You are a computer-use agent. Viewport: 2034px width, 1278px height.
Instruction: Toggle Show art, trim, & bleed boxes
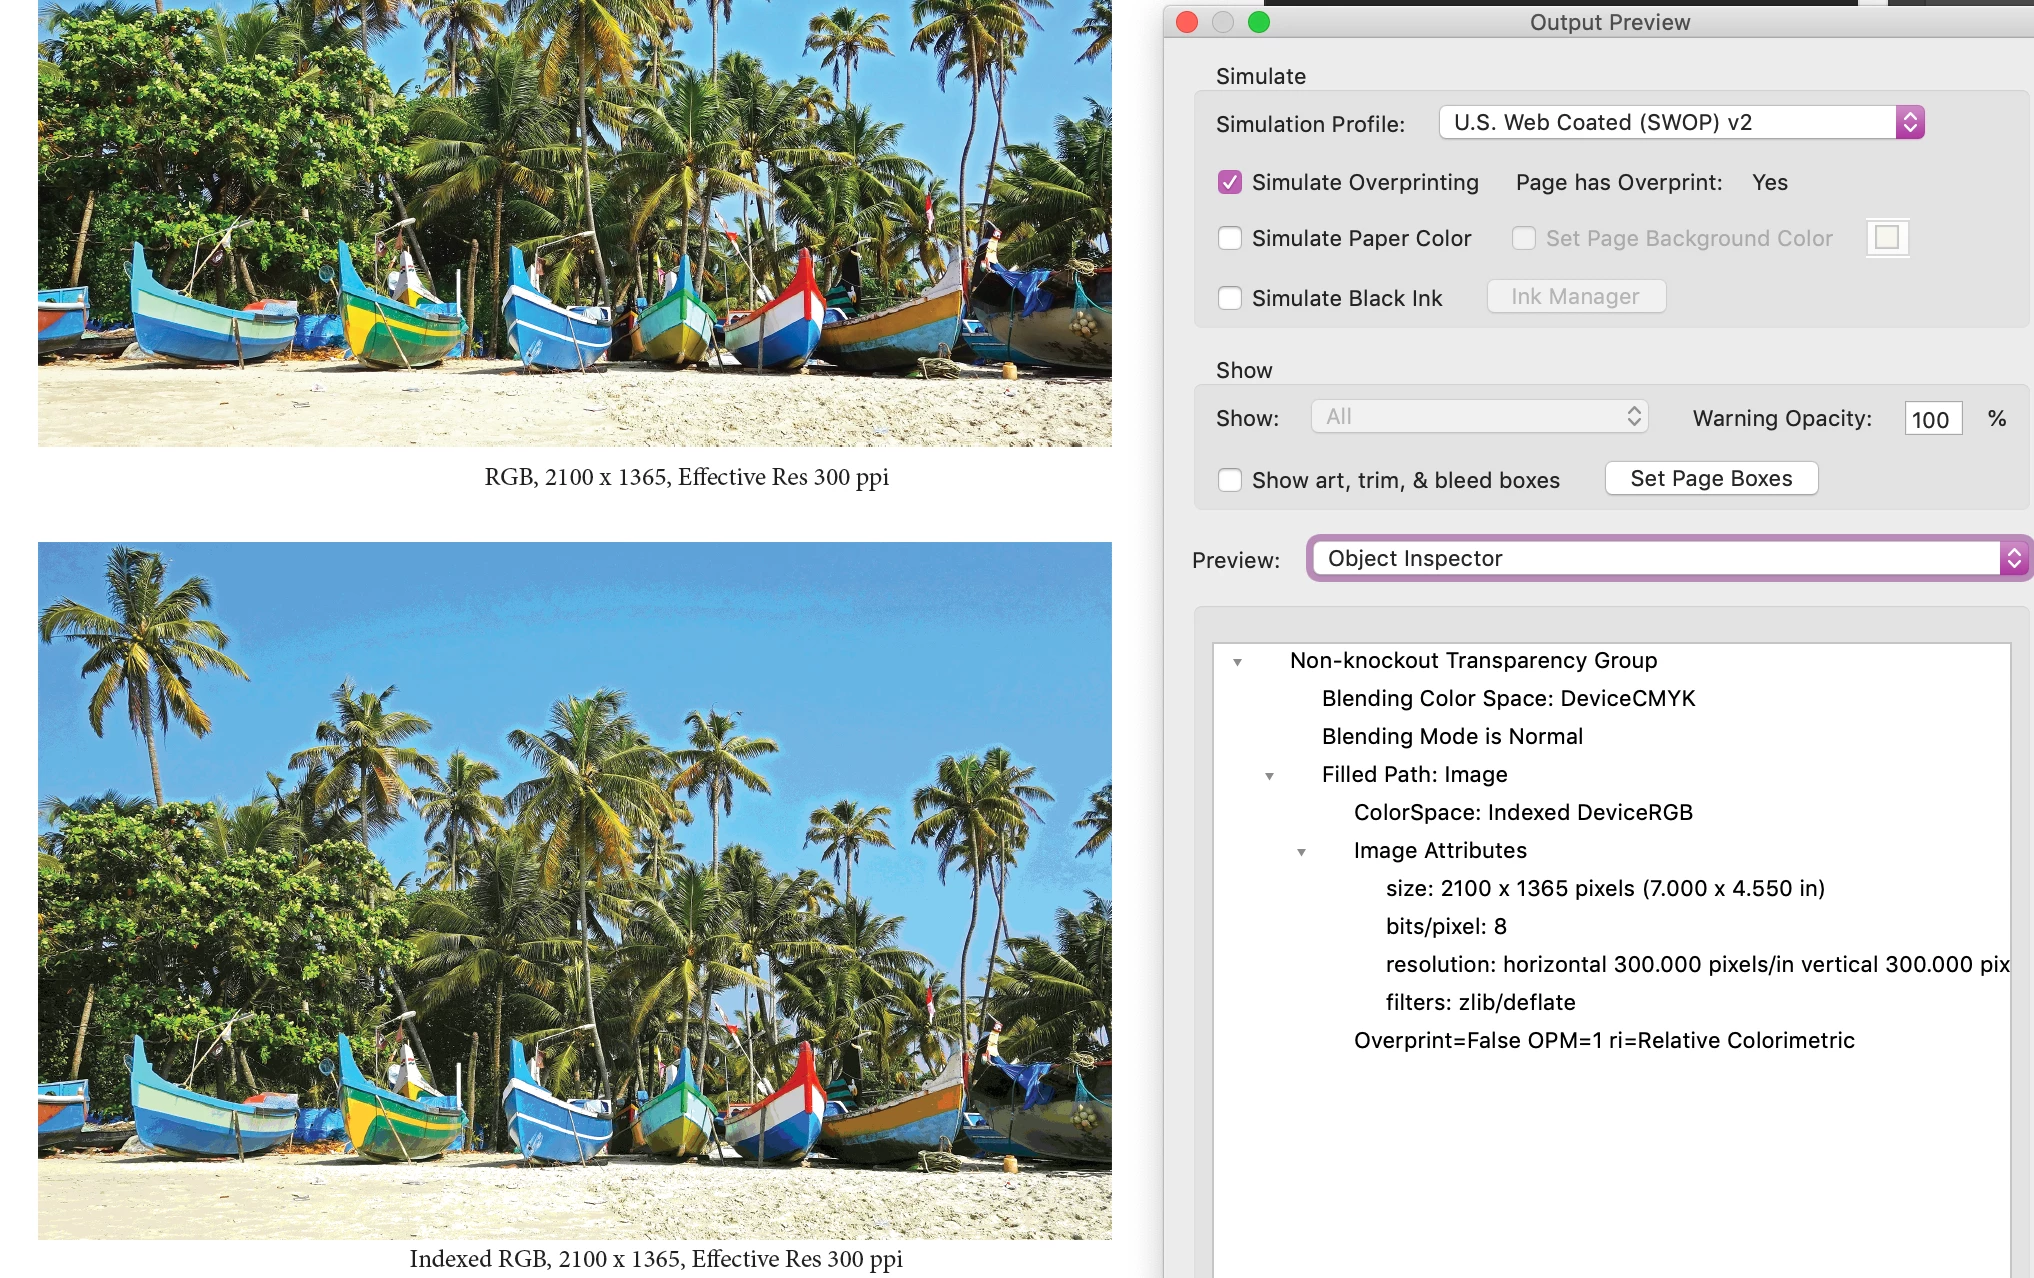pyautogui.click(x=1230, y=480)
